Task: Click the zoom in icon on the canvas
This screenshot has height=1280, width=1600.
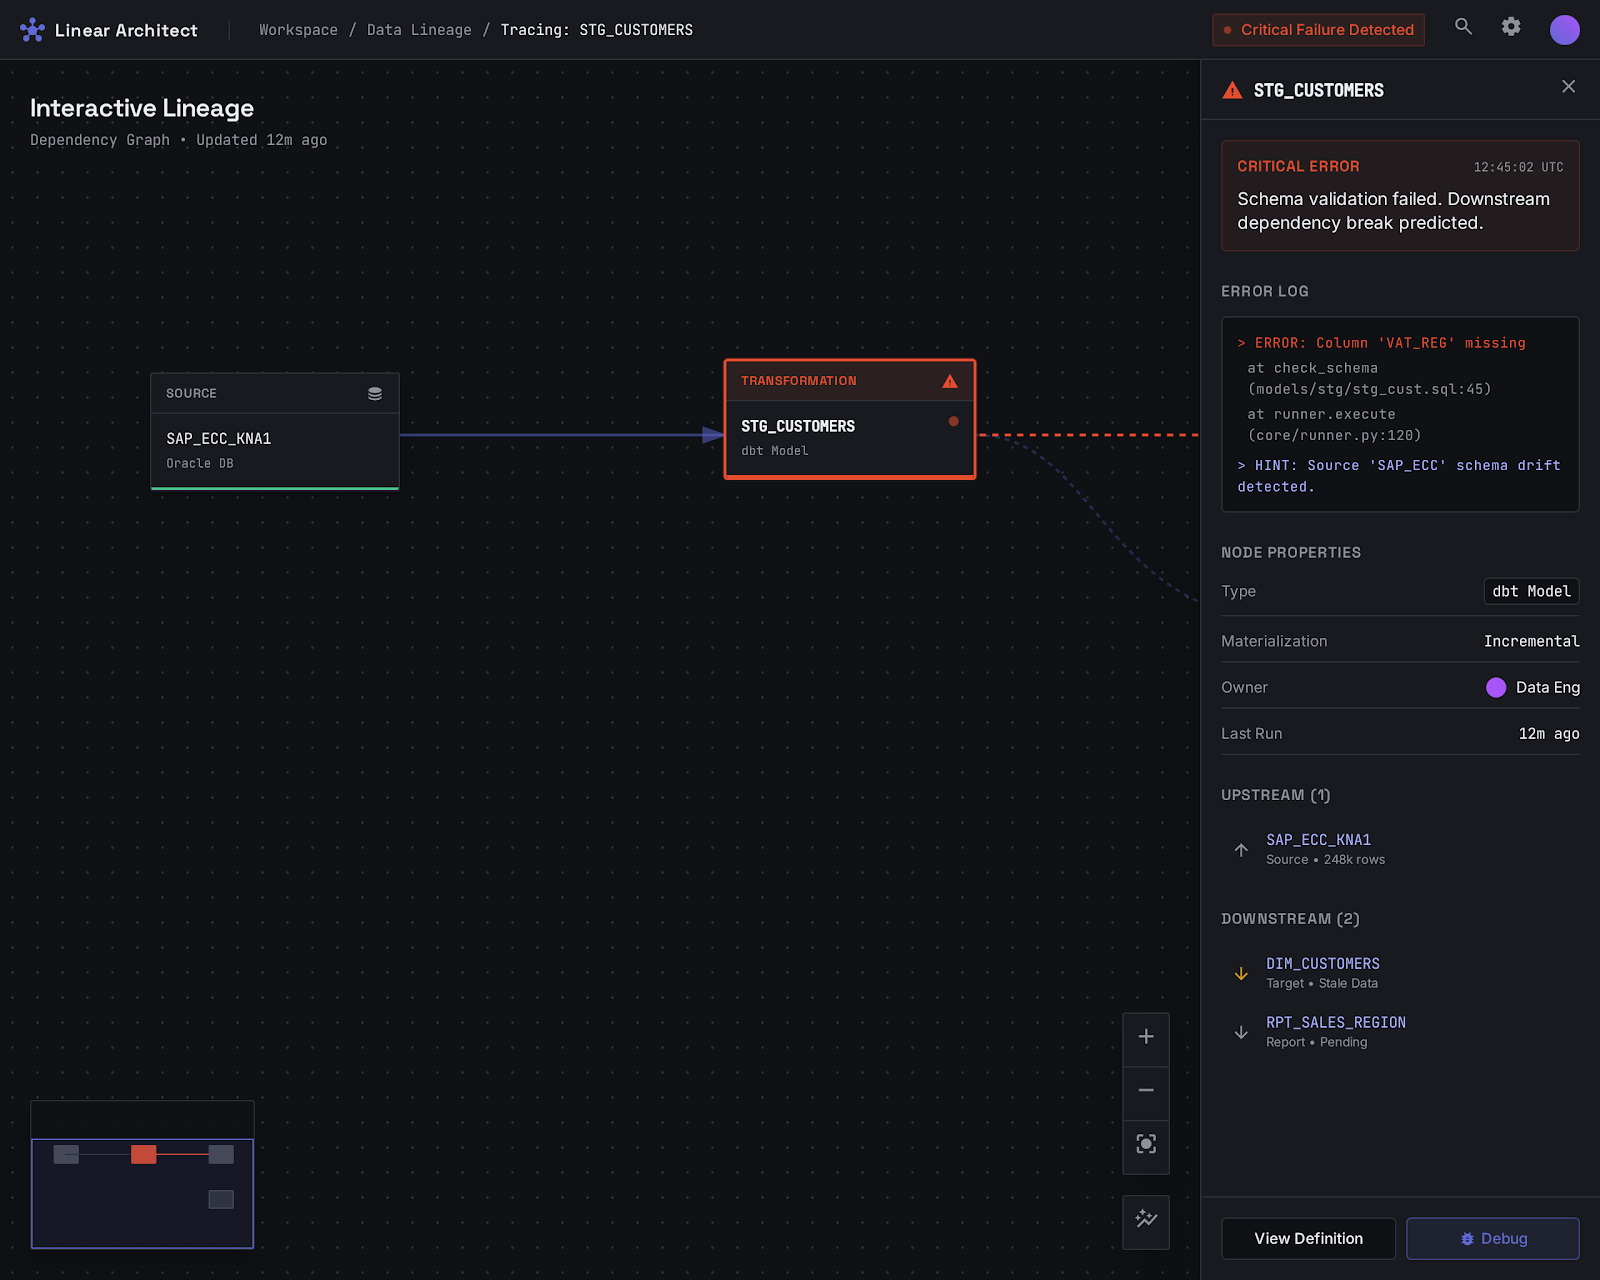Action: pos(1145,1039)
